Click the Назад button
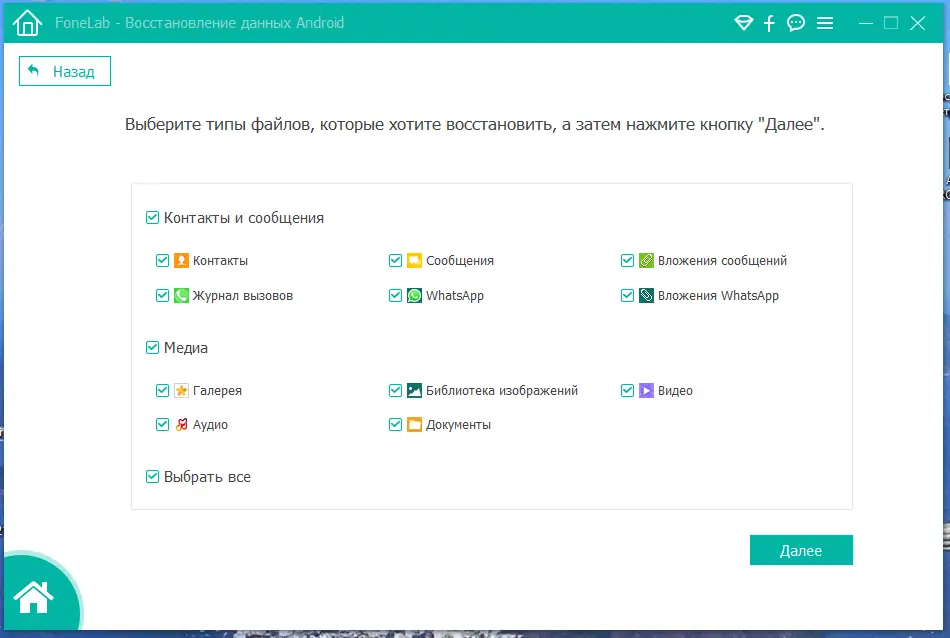 point(64,71)
